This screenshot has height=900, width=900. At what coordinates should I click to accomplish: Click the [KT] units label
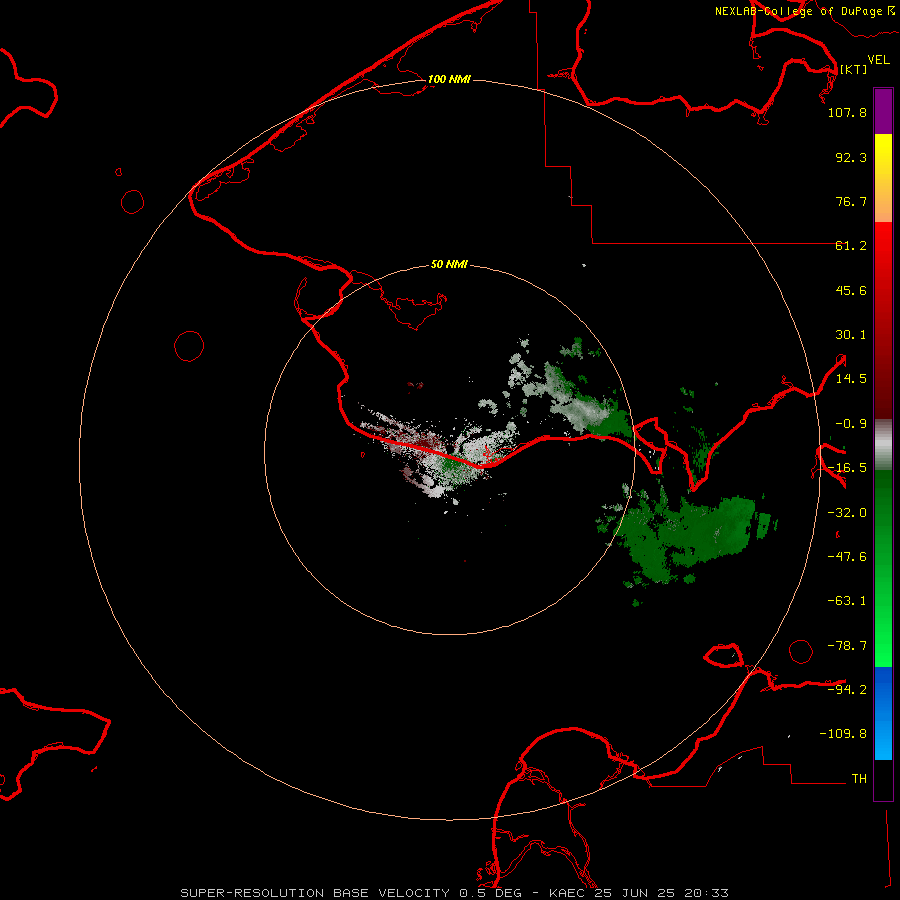(x=853, y=69)
